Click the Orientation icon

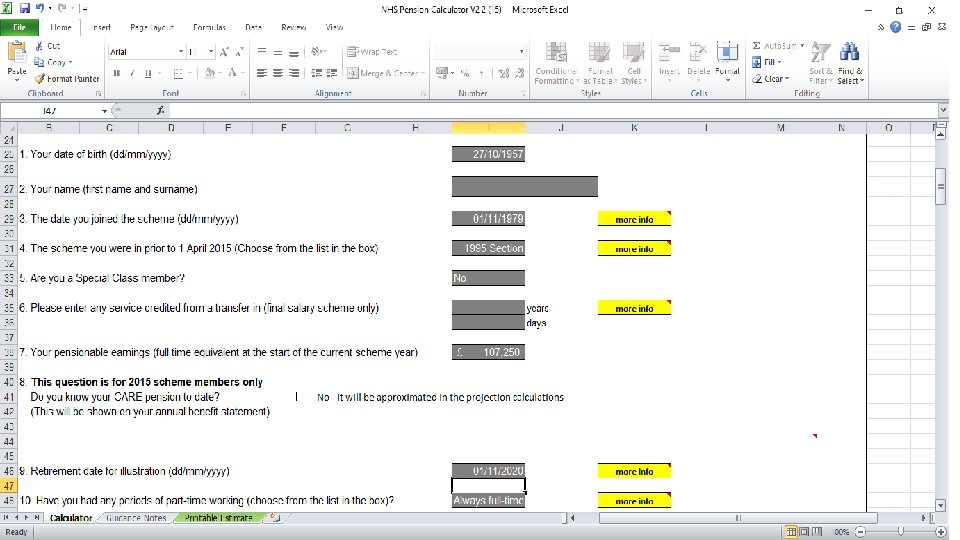click(317, 52)
